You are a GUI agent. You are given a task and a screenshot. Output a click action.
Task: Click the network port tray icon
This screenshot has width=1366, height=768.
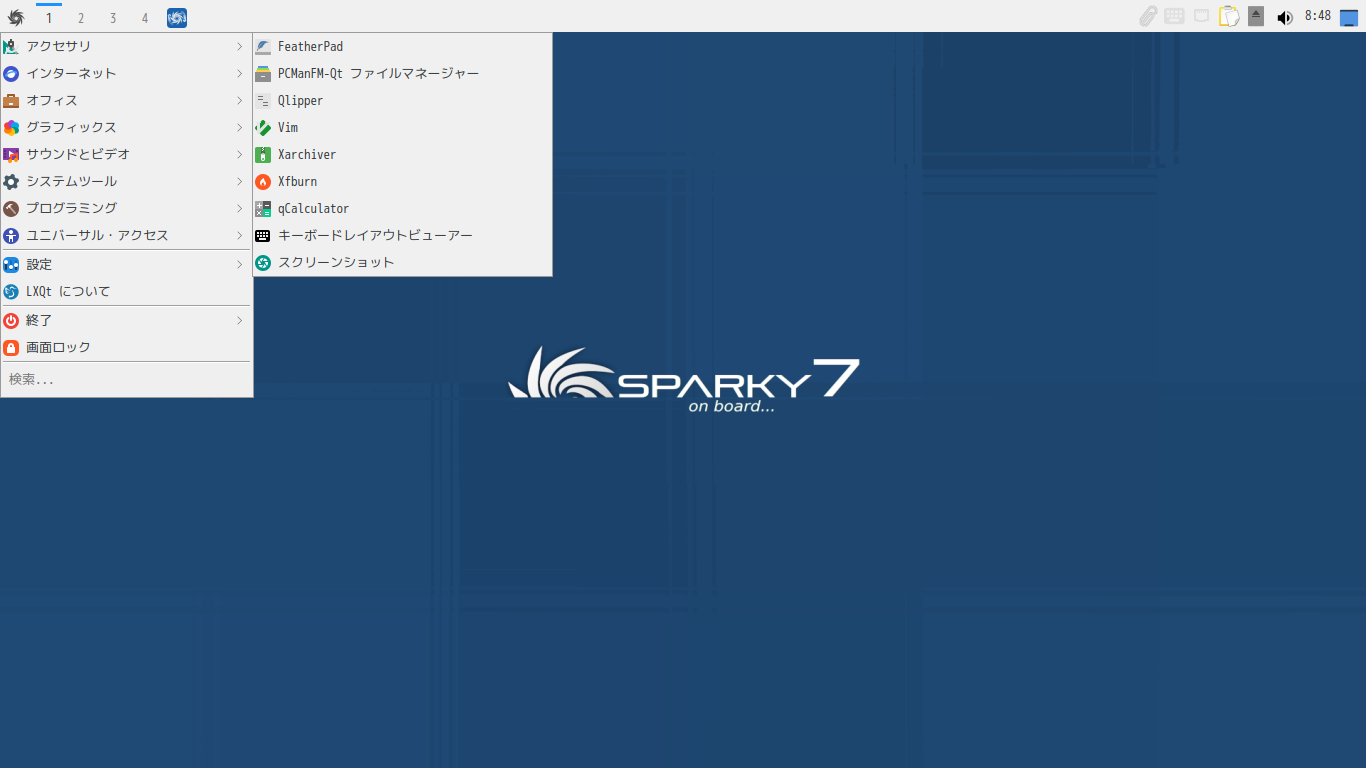[1201, 16]
